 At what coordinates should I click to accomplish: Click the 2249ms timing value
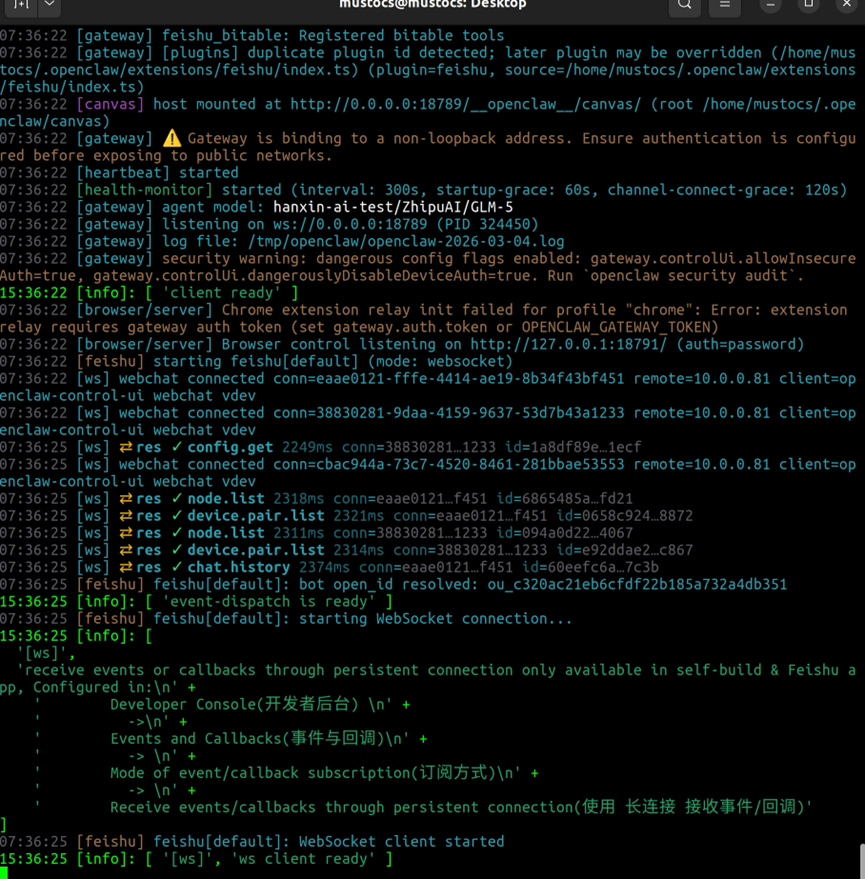[x=307, y=447]
